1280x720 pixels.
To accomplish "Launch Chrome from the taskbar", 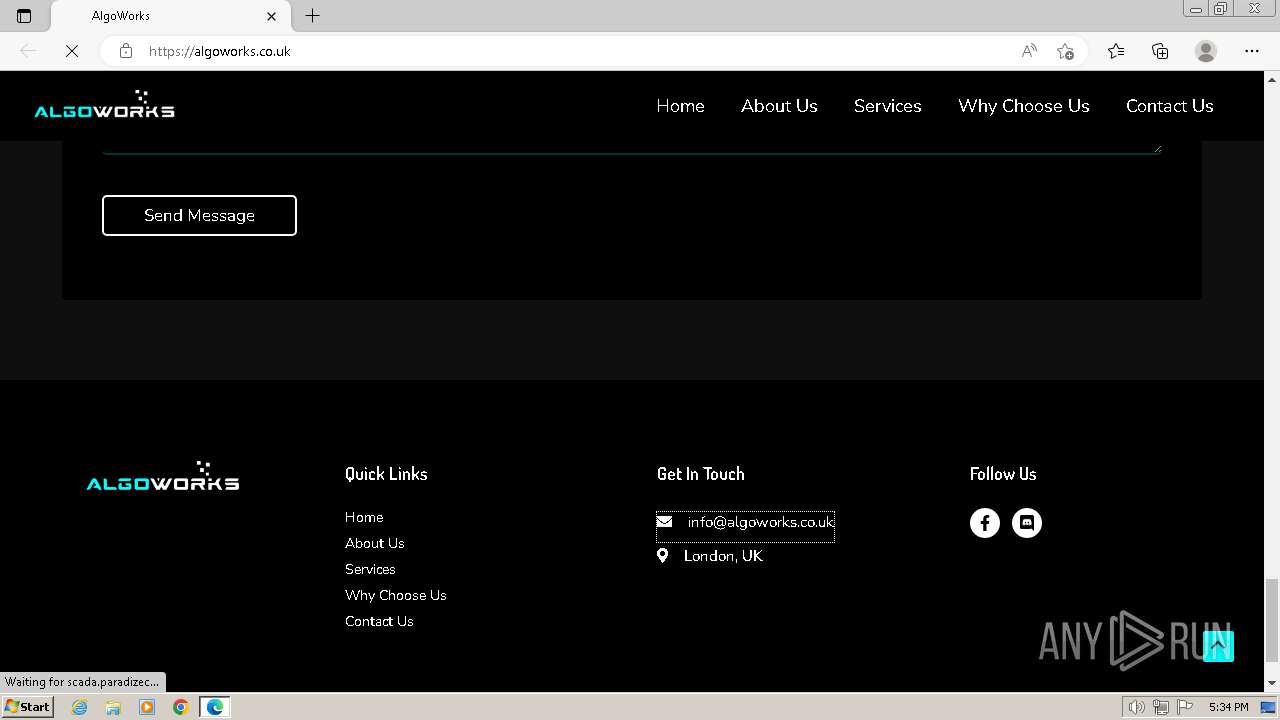I will tap(180, 707).
